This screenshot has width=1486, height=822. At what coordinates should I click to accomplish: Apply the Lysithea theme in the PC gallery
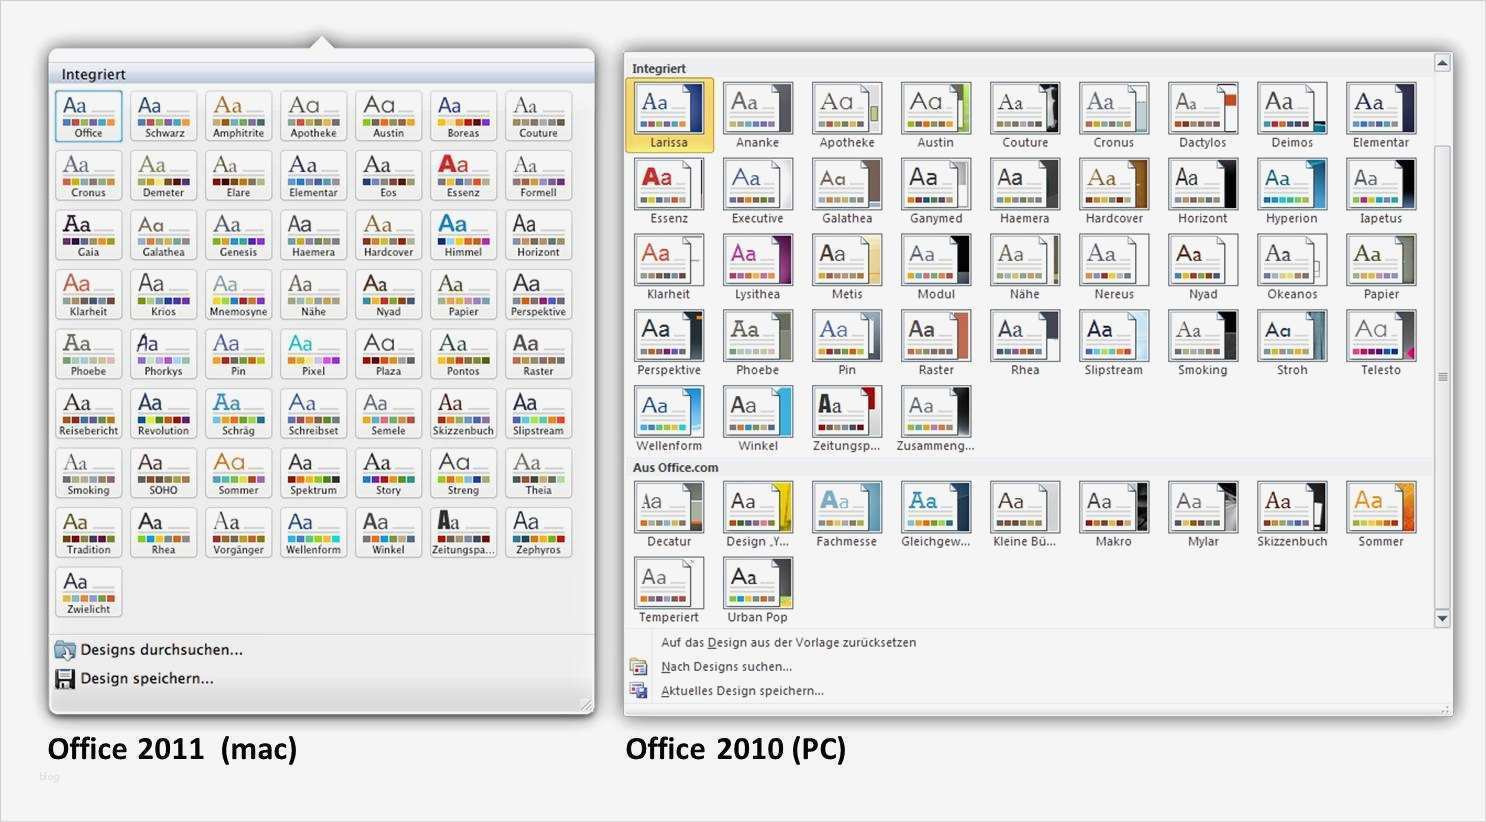click(x=758, y=267)
